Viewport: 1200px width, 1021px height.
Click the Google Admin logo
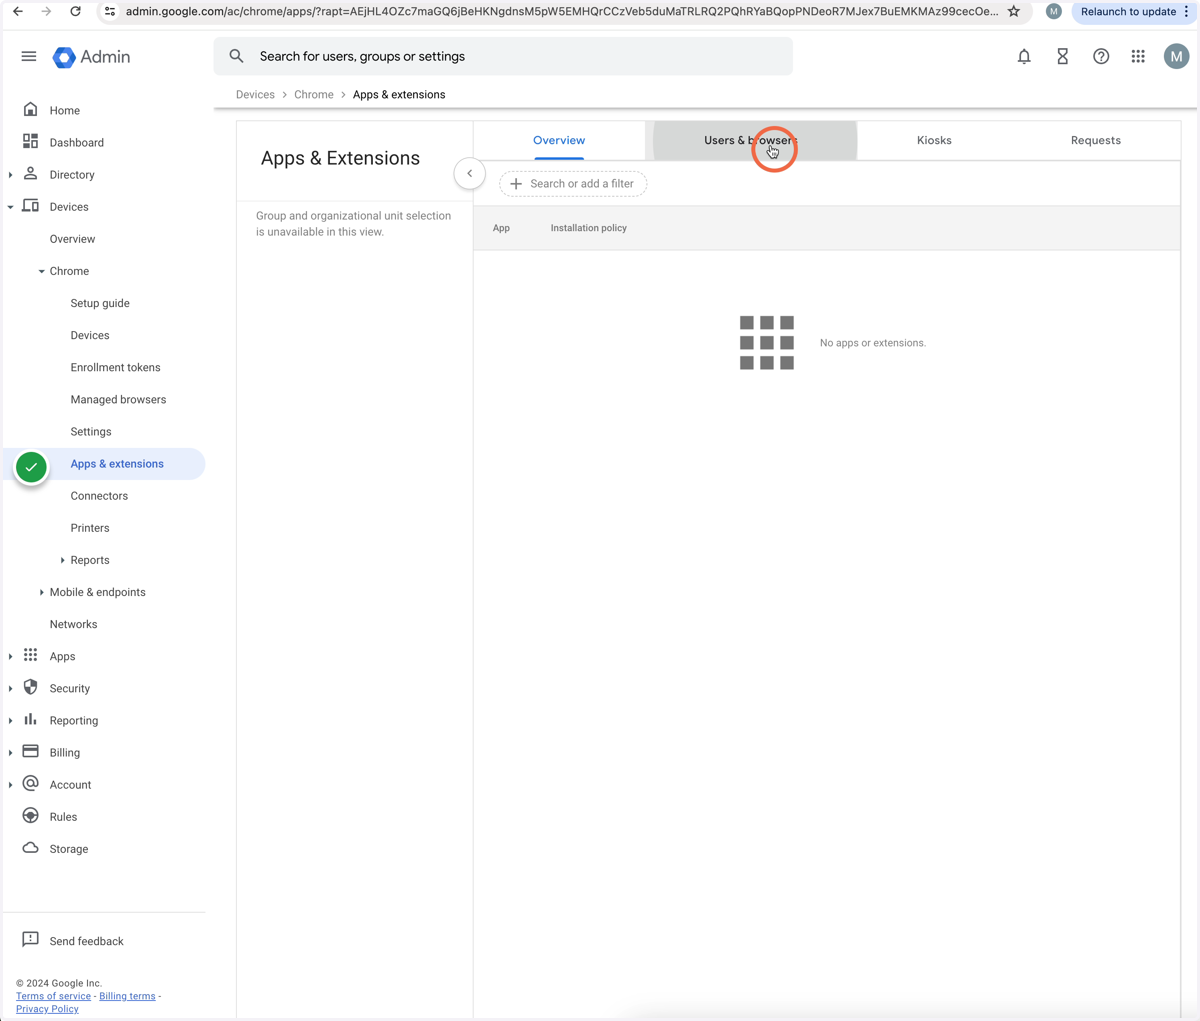tap(92, 57)
